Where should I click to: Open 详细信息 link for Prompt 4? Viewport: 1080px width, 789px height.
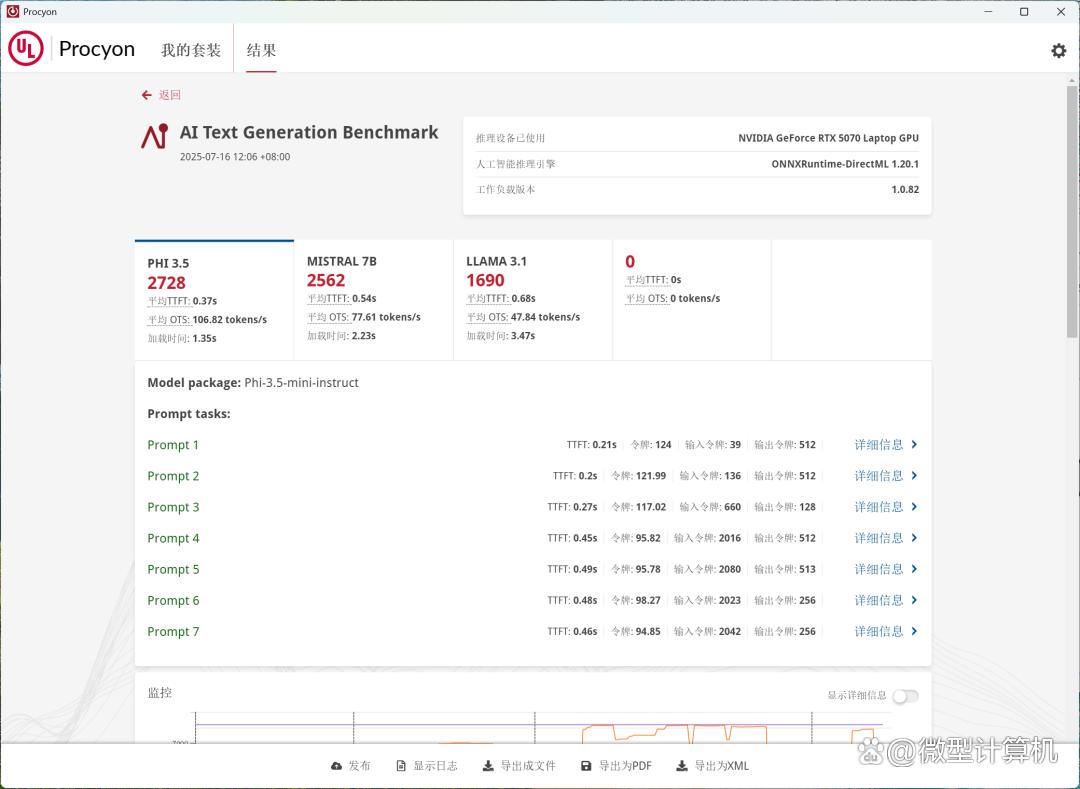point(878,538)
